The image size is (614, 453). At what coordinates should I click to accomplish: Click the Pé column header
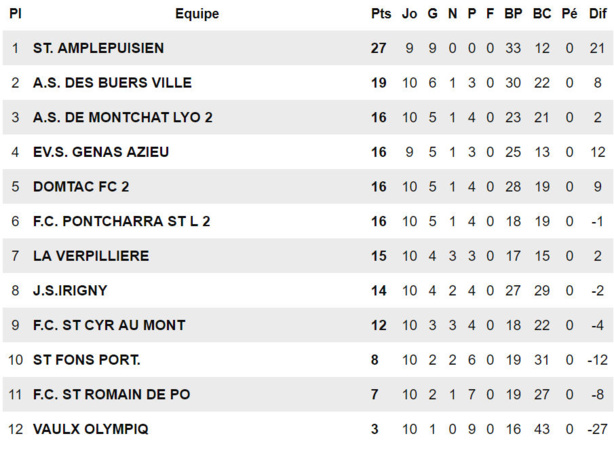point(569,14)
